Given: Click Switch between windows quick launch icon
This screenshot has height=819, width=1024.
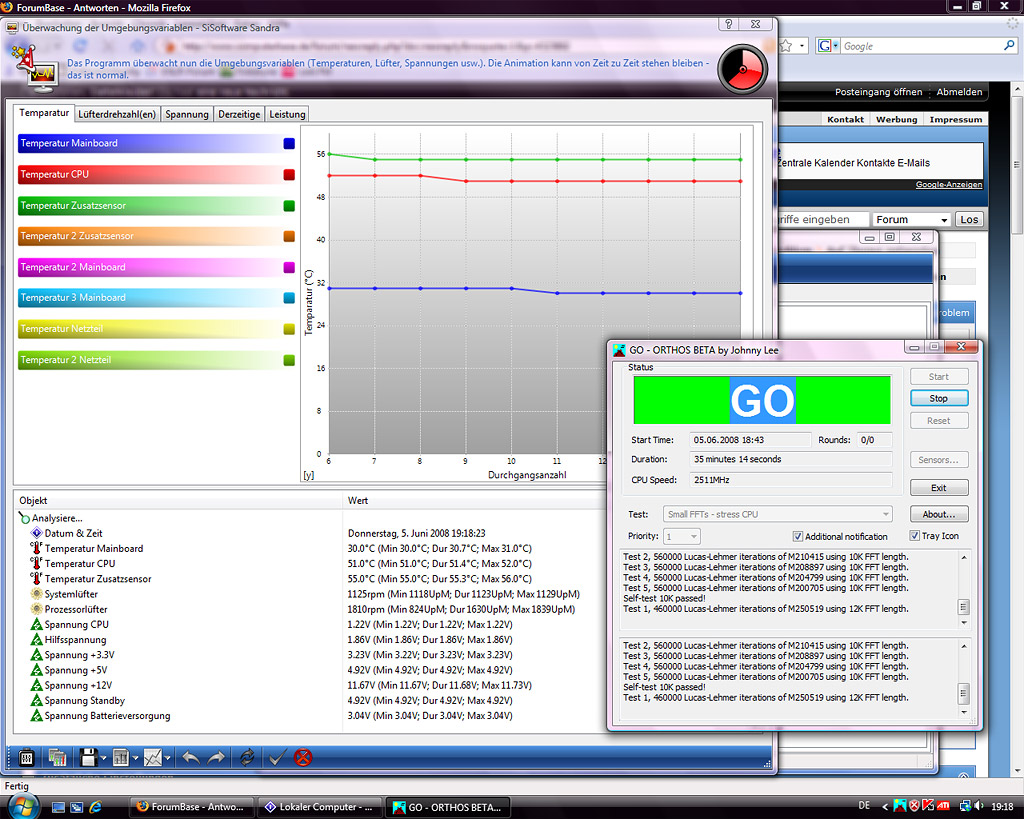Looking at the screenshot, I should (x=76, y=807).
